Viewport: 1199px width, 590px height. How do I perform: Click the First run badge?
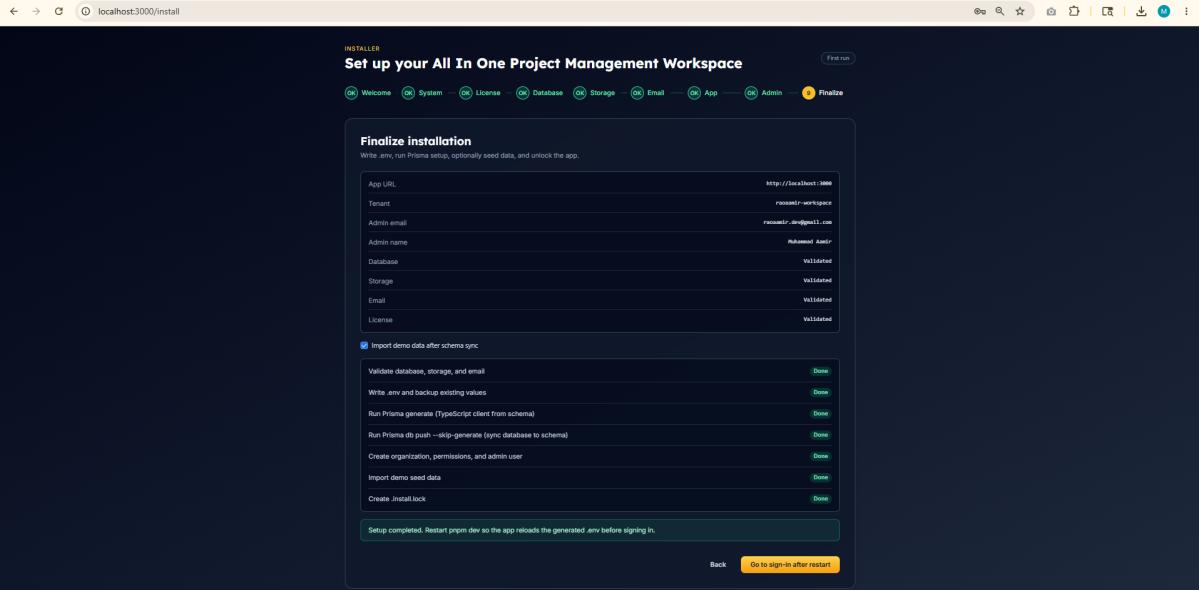(x=838, y=58)
